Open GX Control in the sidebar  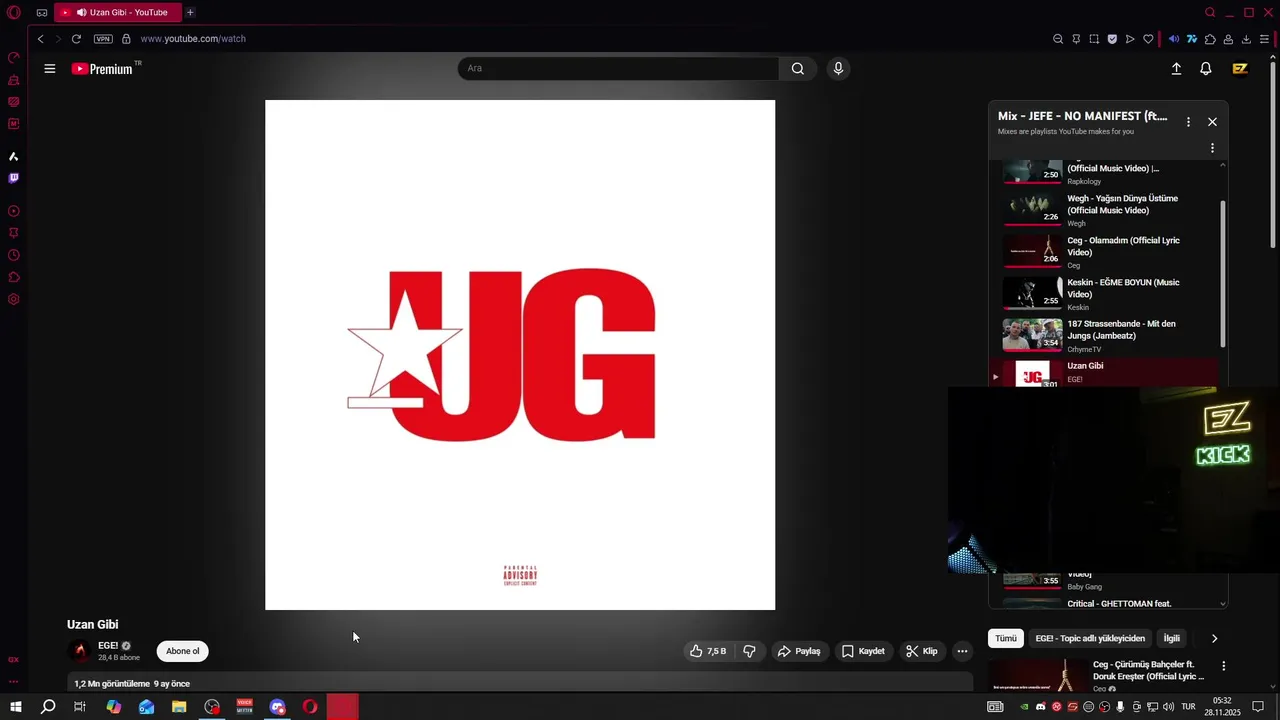[14, 57]
